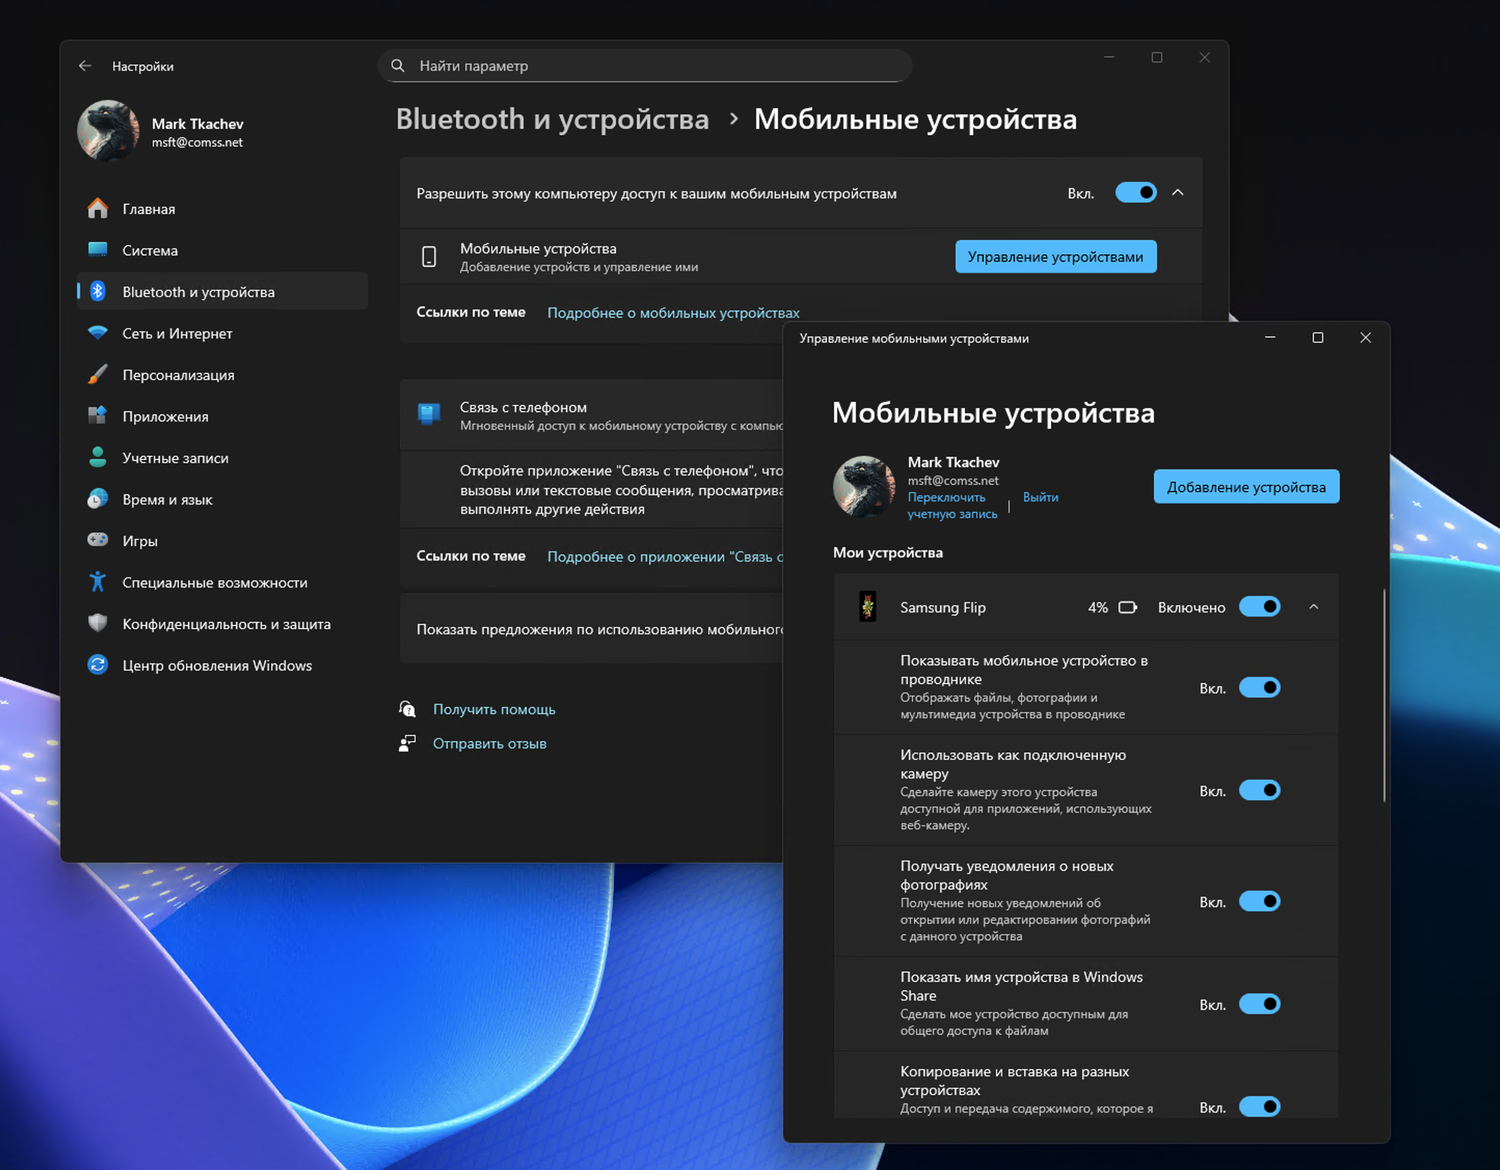Click the Home house icon in sidebar

[x=97, y=208]
